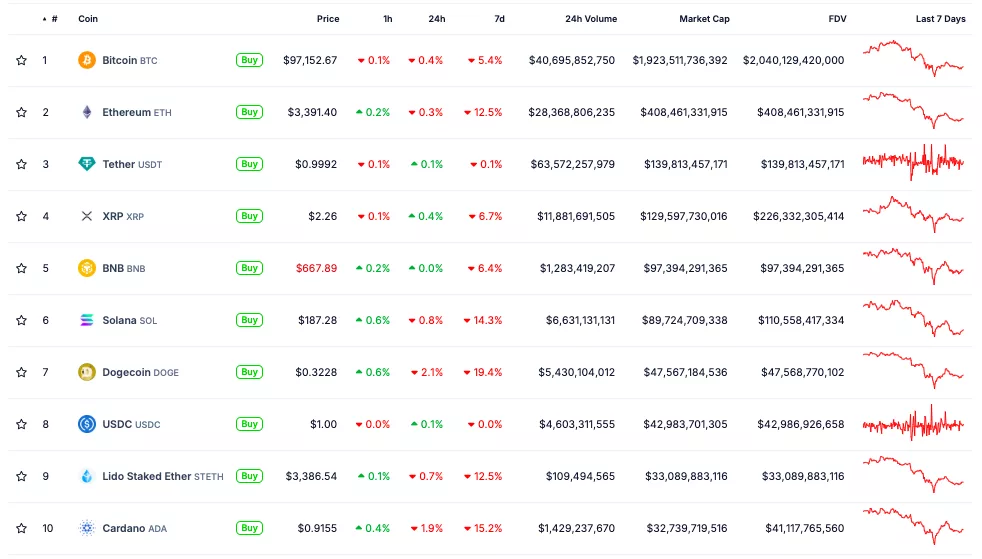Screen dimensions: 982x559
Task: Click the Tether coin logo icon
Action: (x=87, y=164)
